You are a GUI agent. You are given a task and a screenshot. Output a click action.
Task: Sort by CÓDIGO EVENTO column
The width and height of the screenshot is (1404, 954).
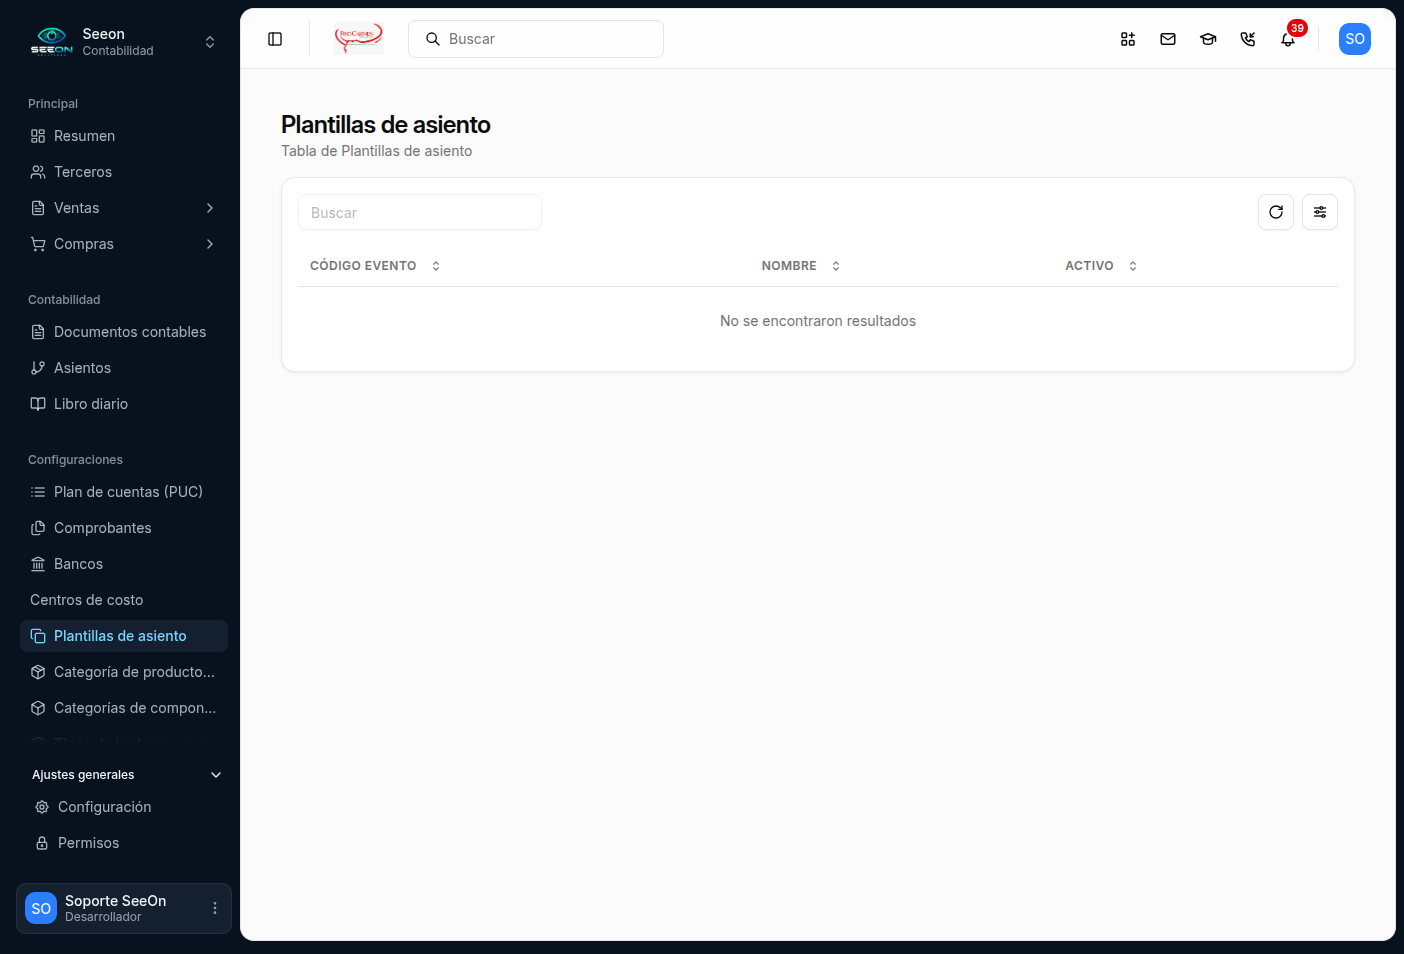tap(375, 266)
